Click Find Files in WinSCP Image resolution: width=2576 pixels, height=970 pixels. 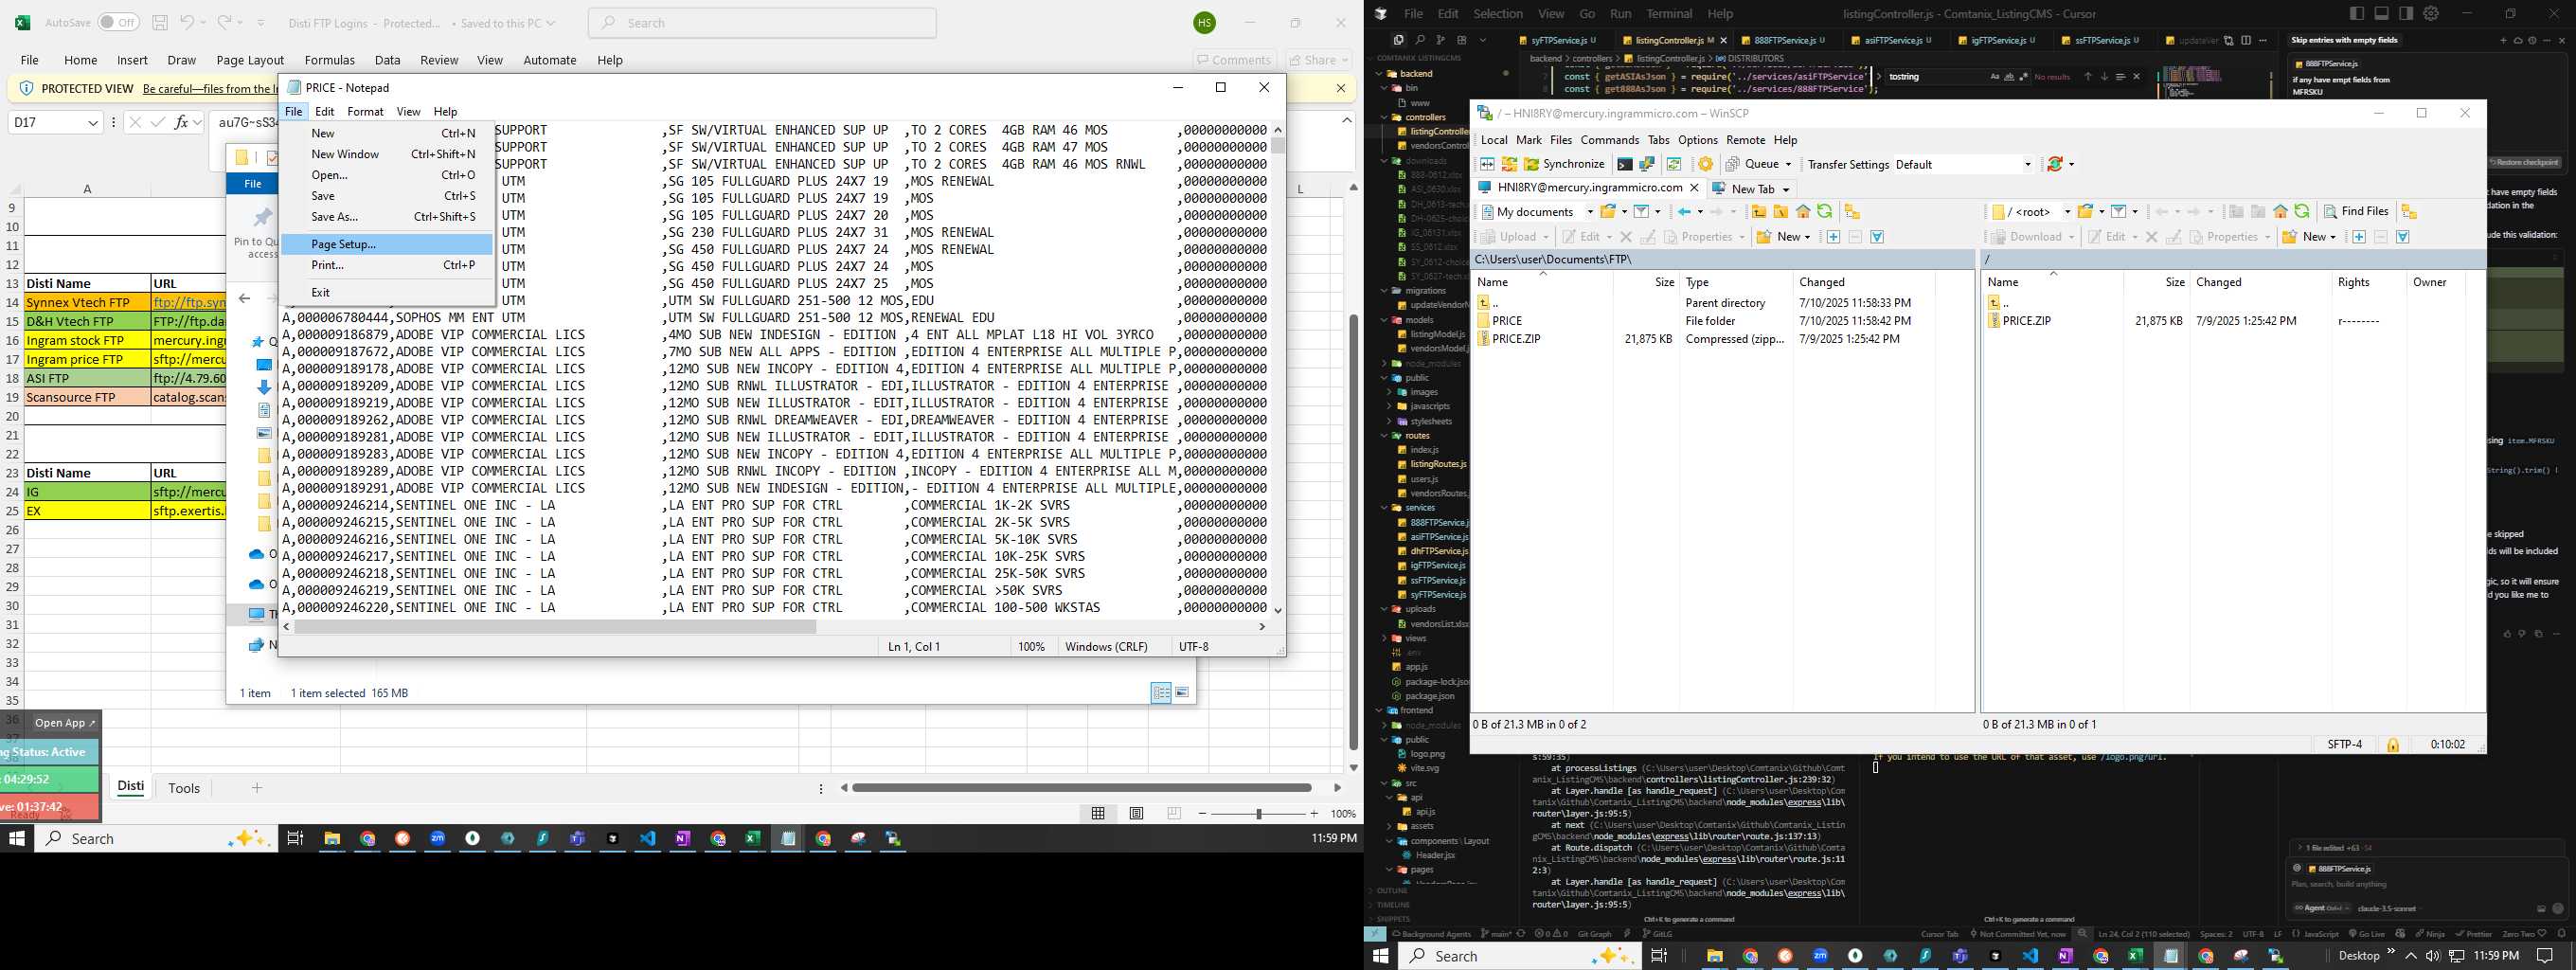coord(2356,211)
